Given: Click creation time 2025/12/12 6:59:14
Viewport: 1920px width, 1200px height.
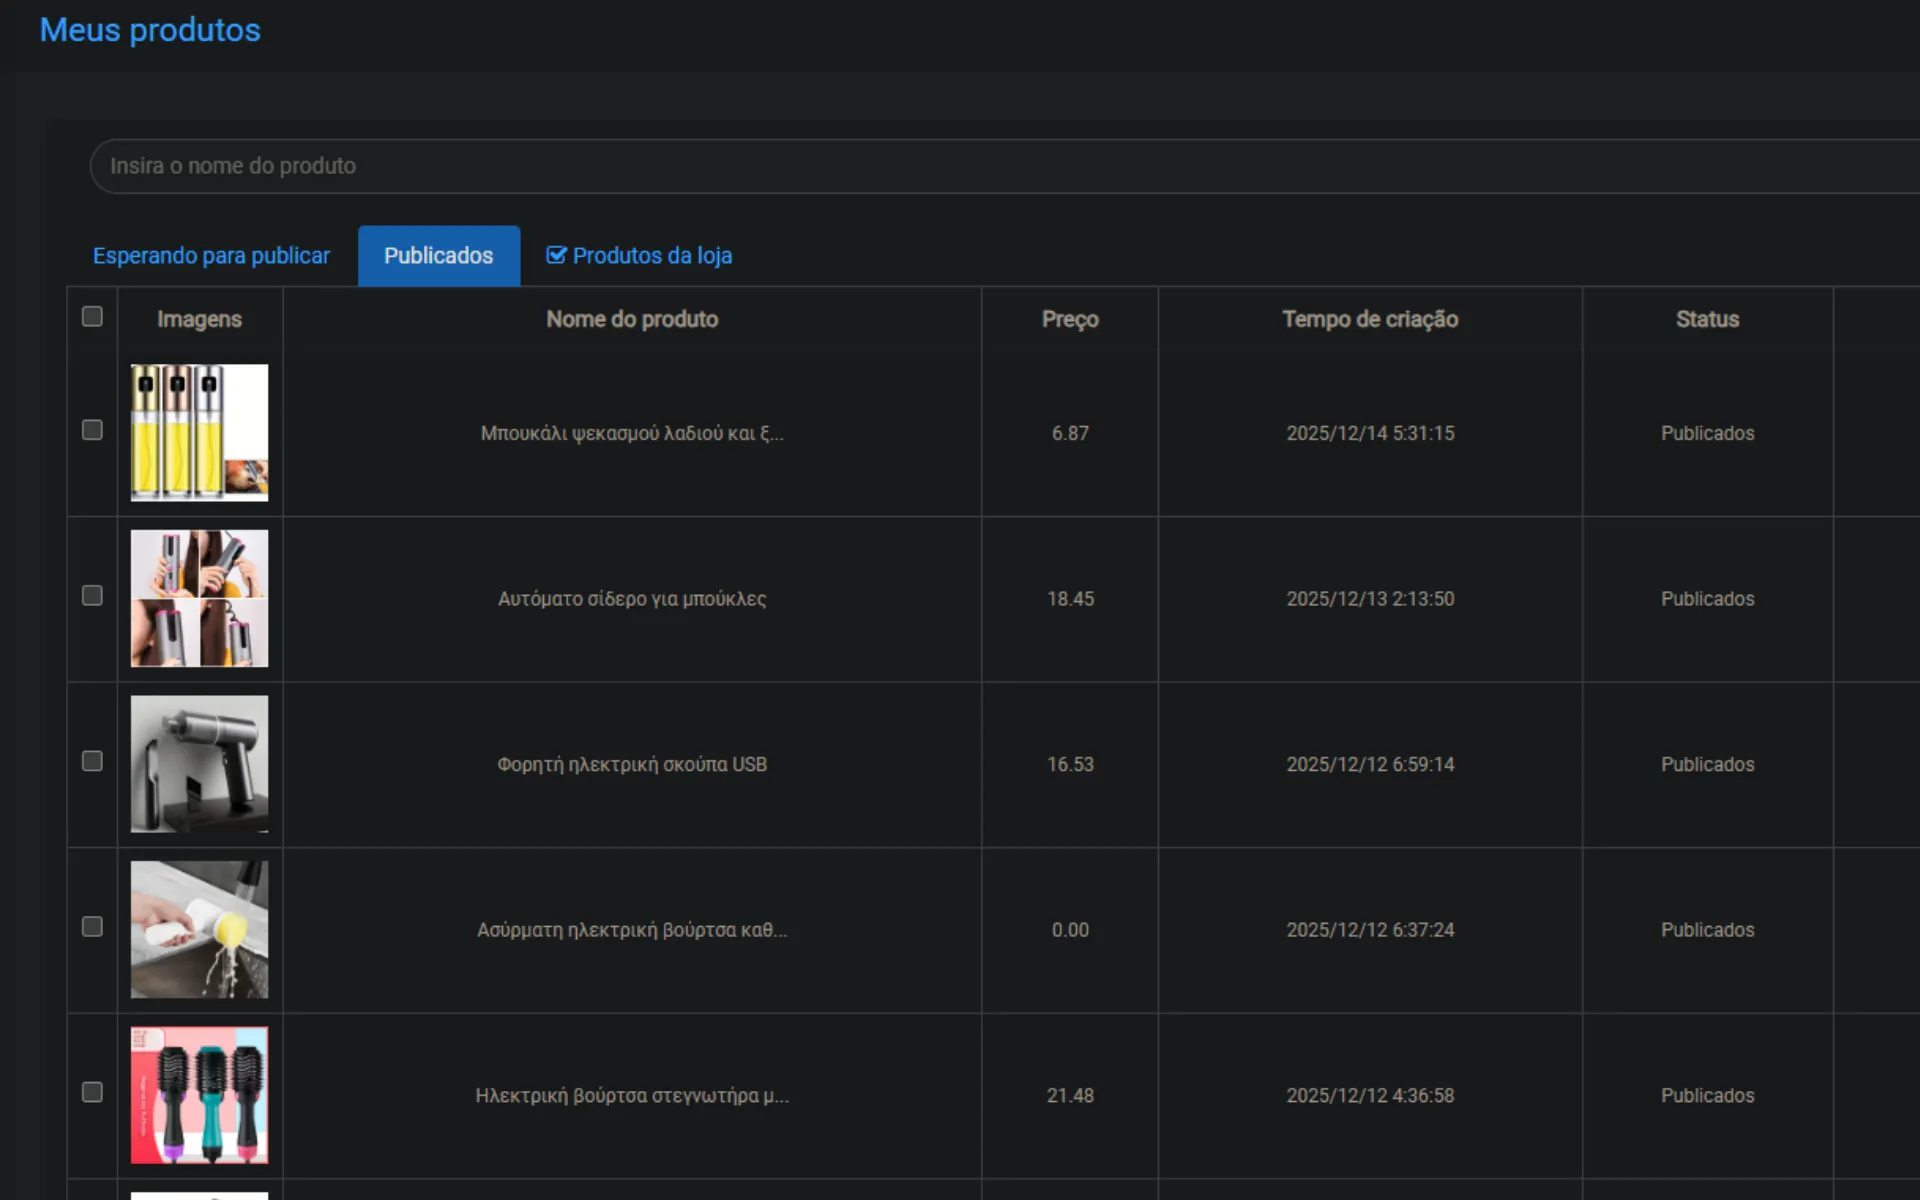Looking at the screenshot, I should point(1370,764).
